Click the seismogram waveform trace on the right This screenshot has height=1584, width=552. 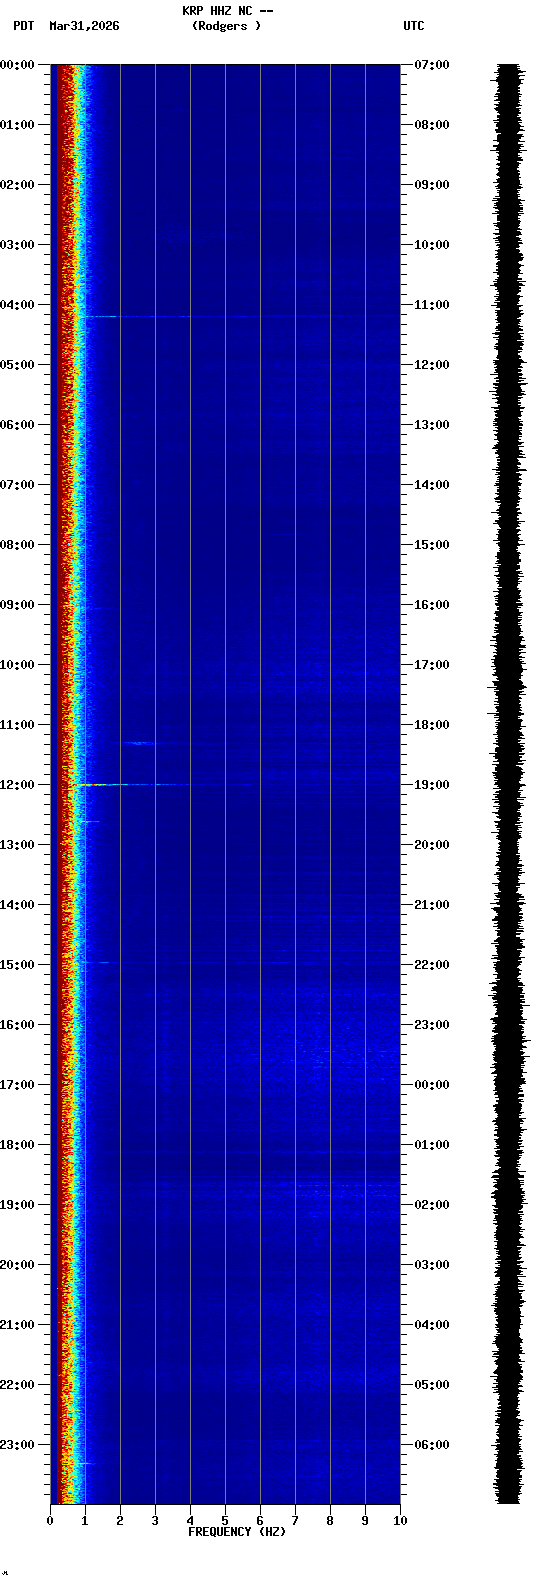[508, 784]
